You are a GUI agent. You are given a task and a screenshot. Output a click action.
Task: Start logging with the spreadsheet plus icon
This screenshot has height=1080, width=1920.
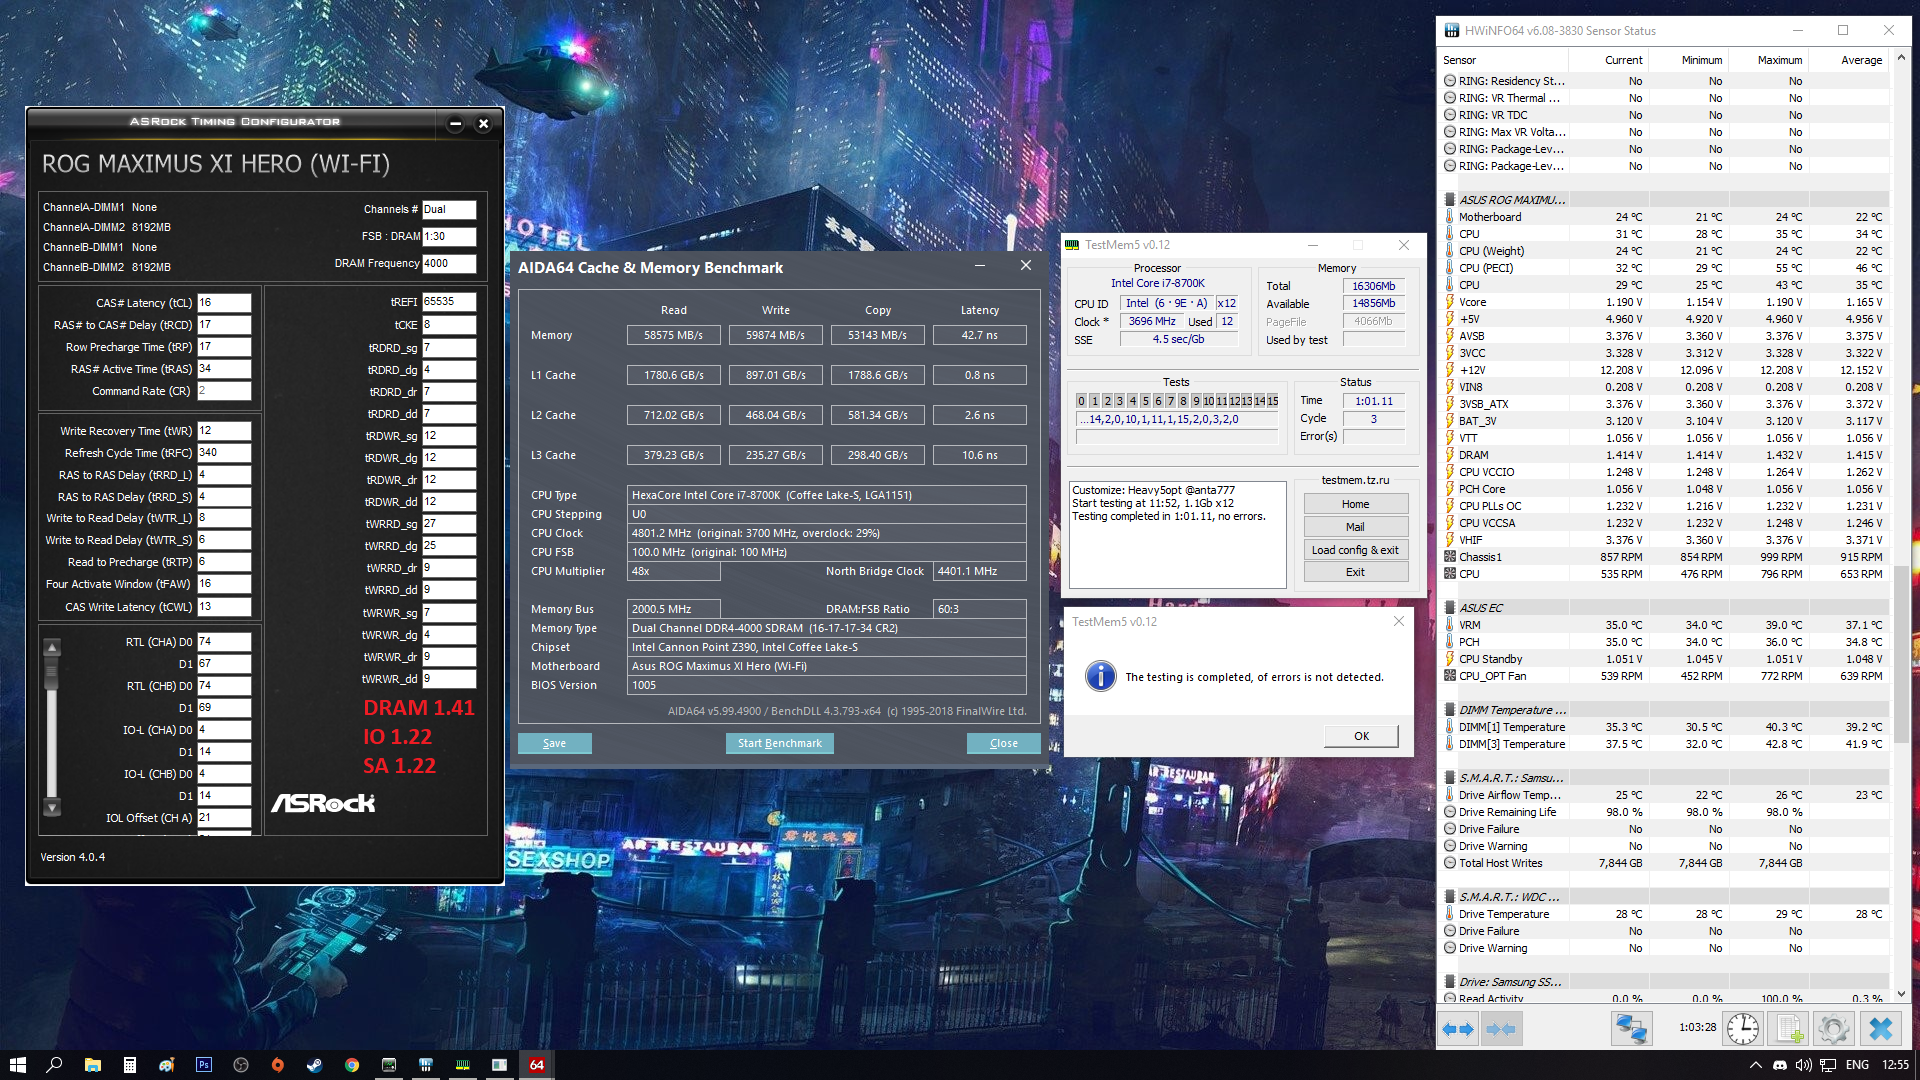tap(1789, 1028)
